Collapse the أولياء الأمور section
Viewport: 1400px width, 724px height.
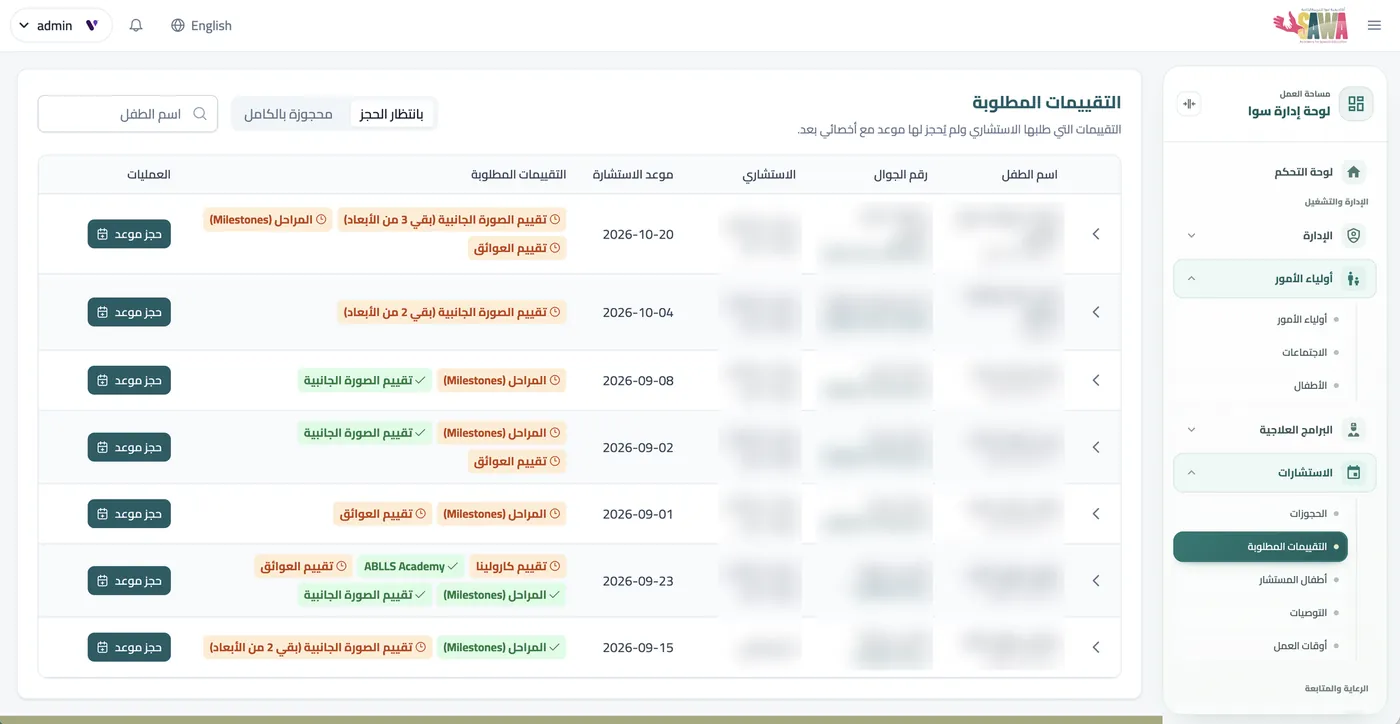pyautogui.click(x=1273, y=279)
